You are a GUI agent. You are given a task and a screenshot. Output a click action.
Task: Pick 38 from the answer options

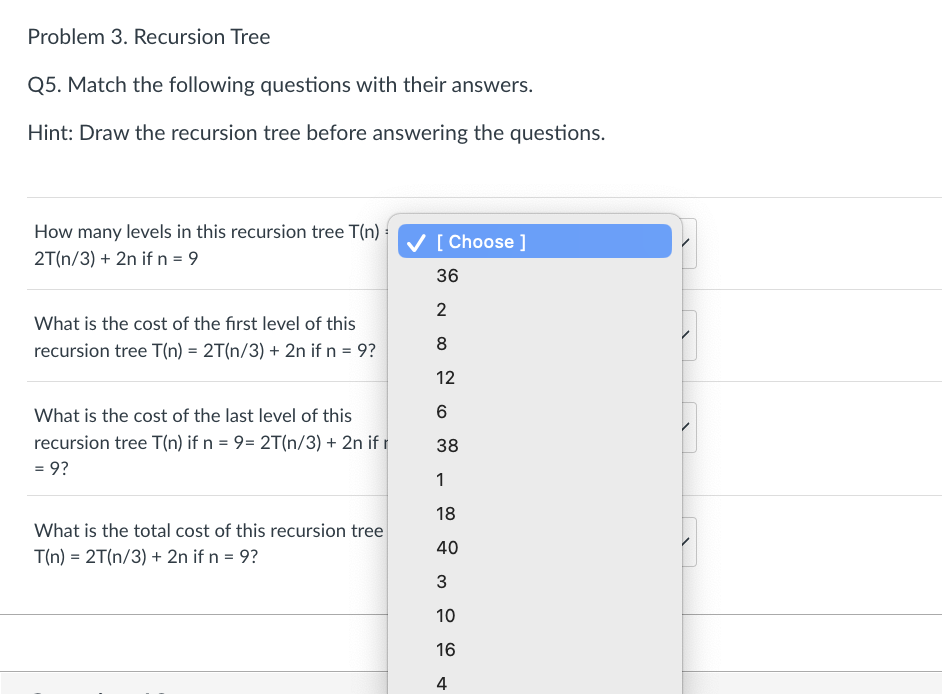coord(447,446)
